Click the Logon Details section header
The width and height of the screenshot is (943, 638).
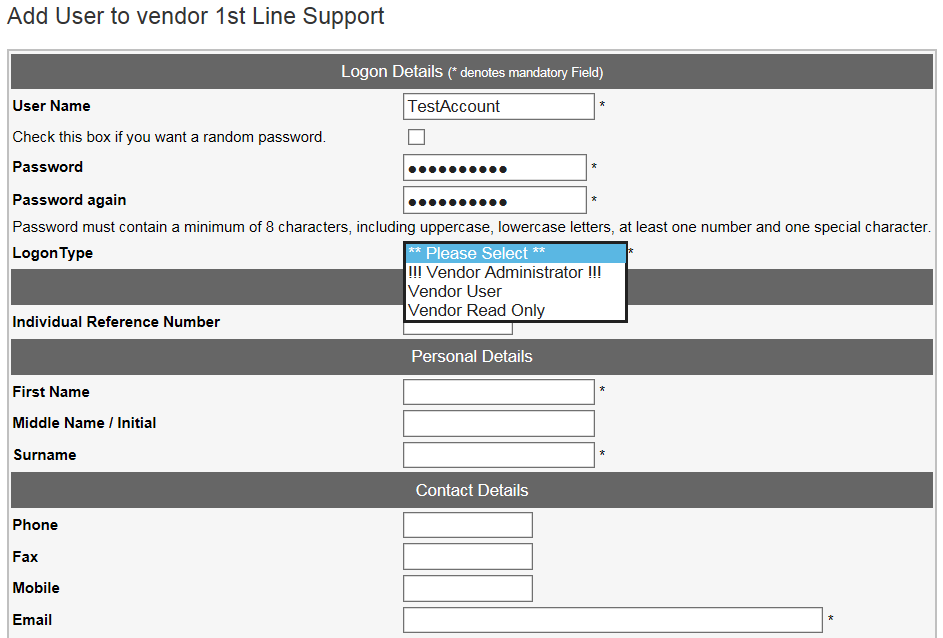[471, 72]
